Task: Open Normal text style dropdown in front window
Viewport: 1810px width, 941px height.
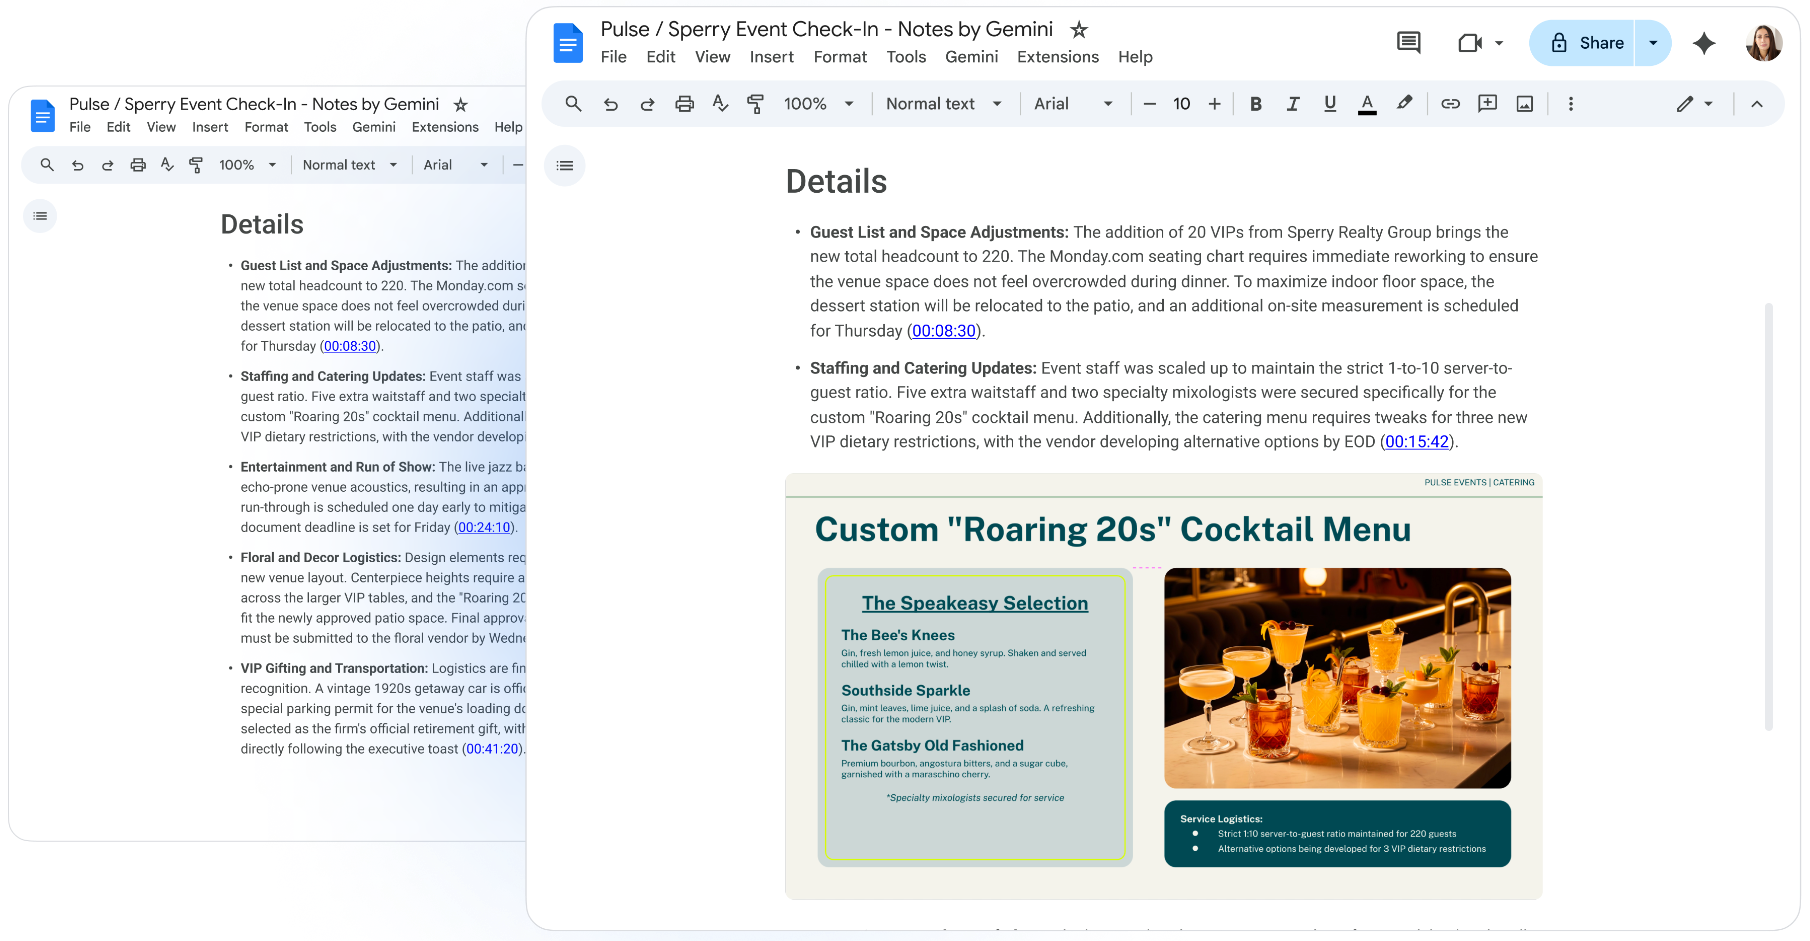Action: click(x=944, y=104)
